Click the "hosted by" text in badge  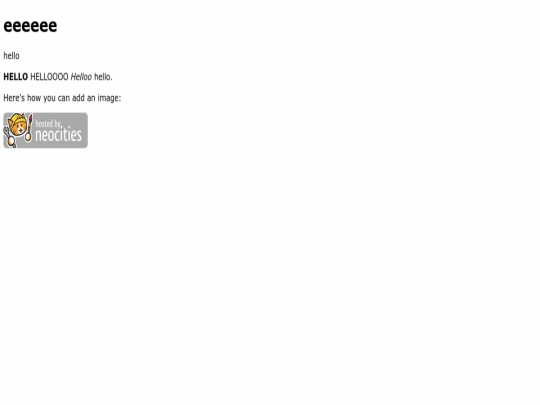pos(48,124)
